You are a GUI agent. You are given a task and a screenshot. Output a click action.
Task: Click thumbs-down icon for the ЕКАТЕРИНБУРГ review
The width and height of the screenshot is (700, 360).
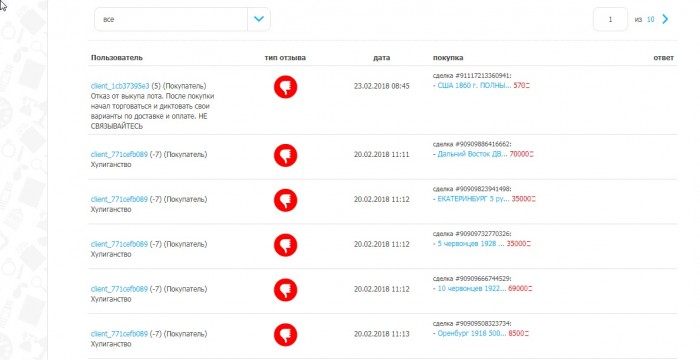[285, 200]
